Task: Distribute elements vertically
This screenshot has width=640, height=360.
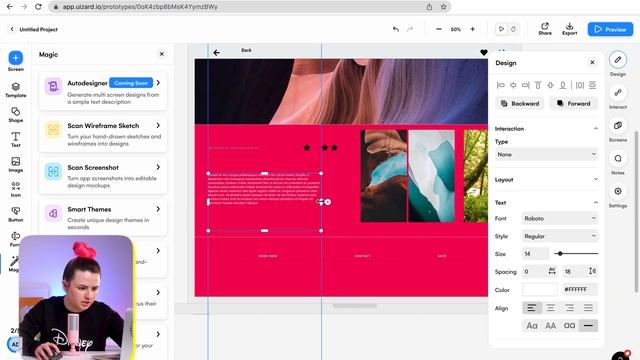Action: [x=592, y=85]
